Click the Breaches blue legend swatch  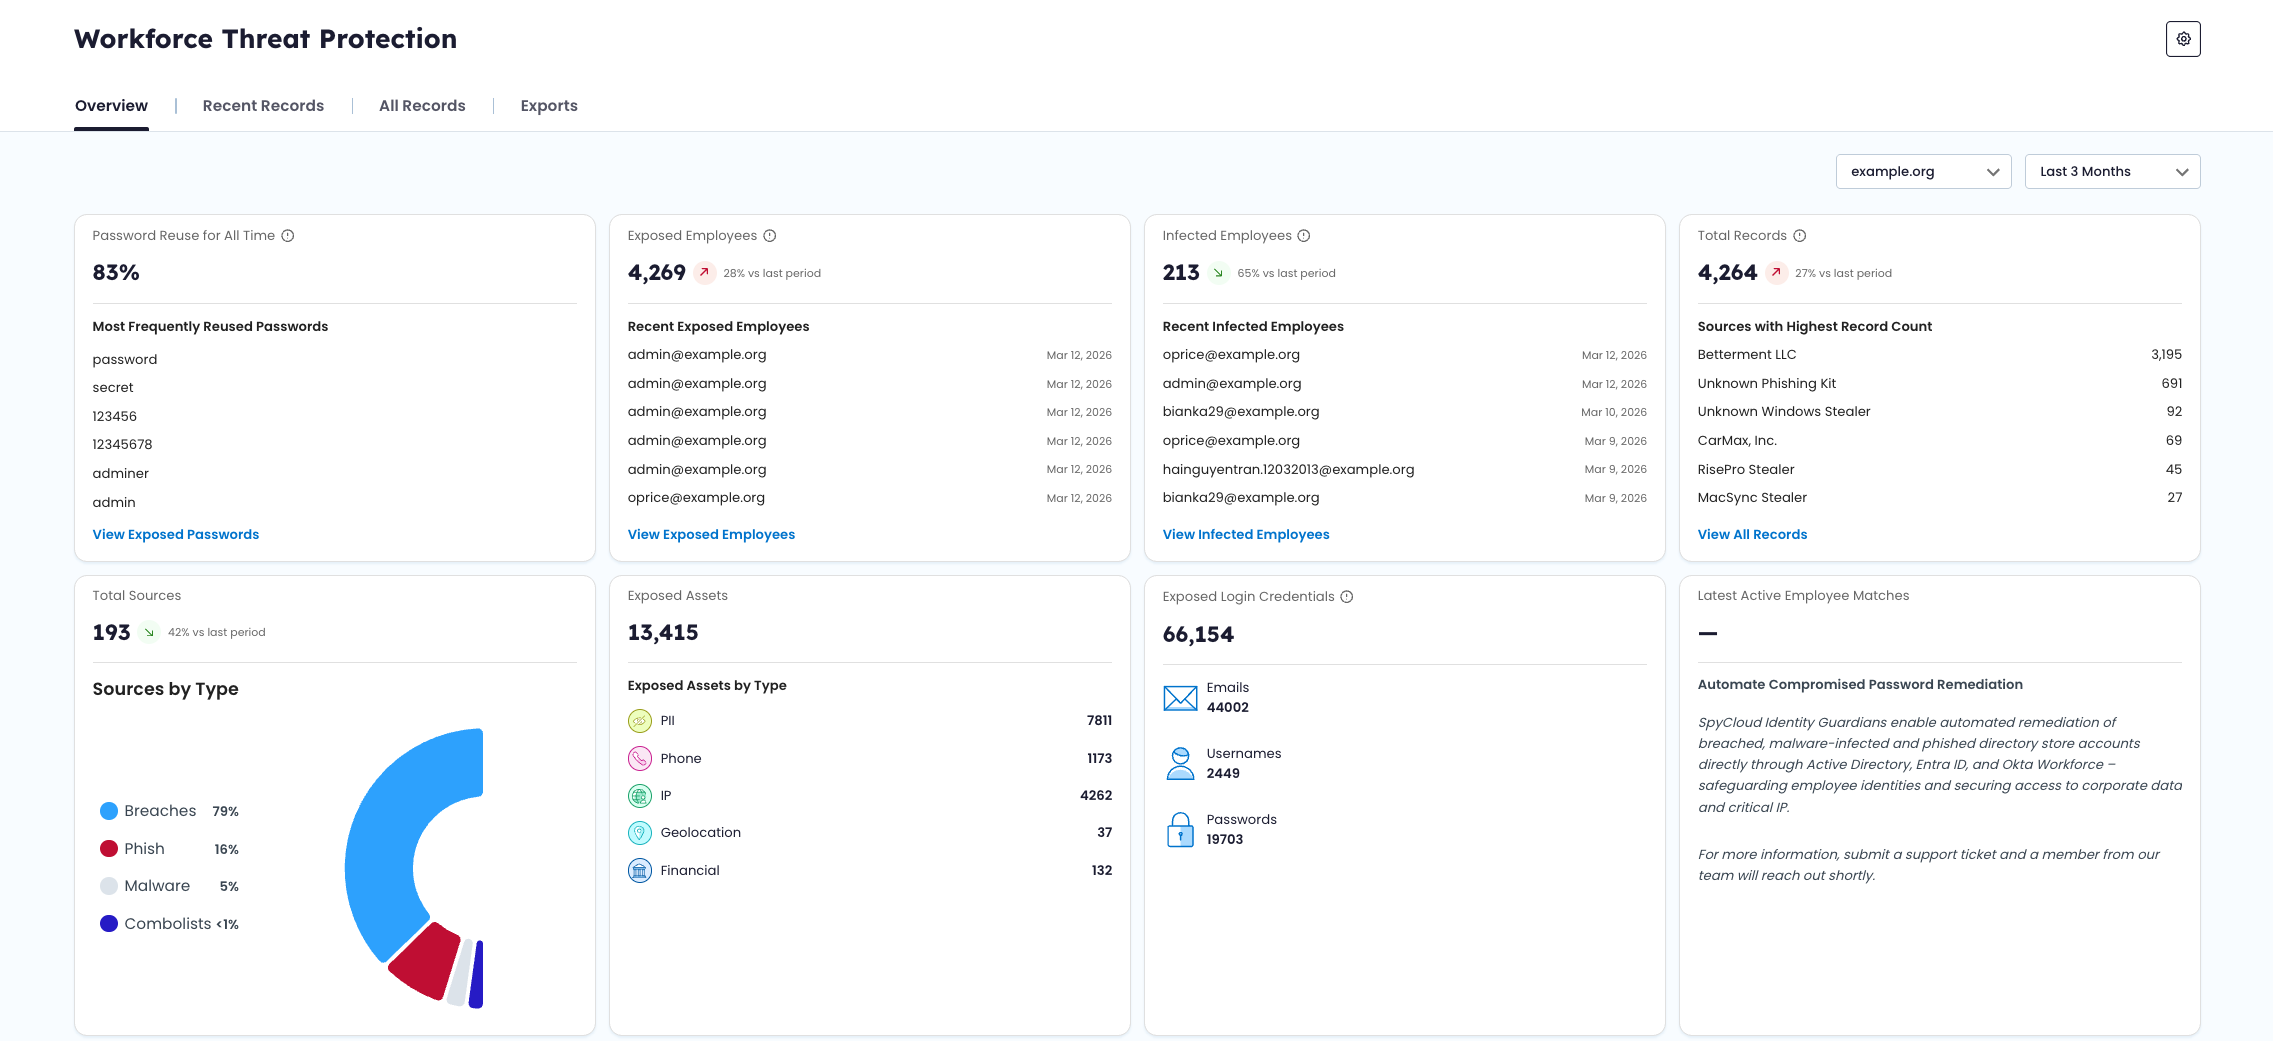(109, 811)
